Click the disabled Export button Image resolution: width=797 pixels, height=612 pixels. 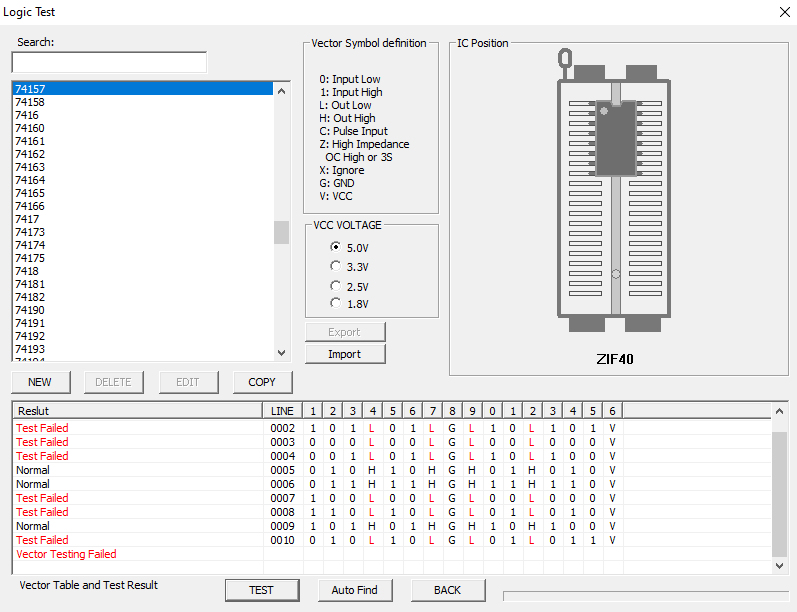[345, 332]
